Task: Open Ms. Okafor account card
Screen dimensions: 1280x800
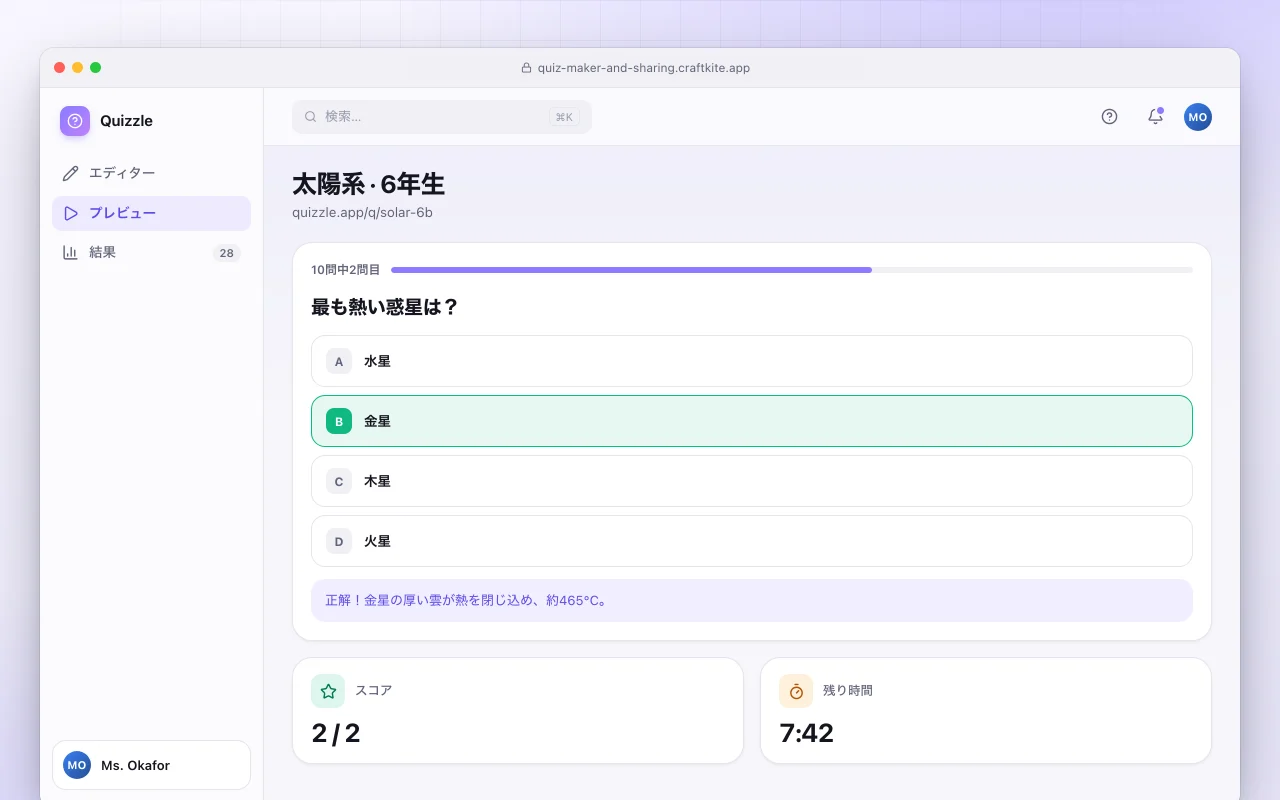Action: click(x=151, y=765)
